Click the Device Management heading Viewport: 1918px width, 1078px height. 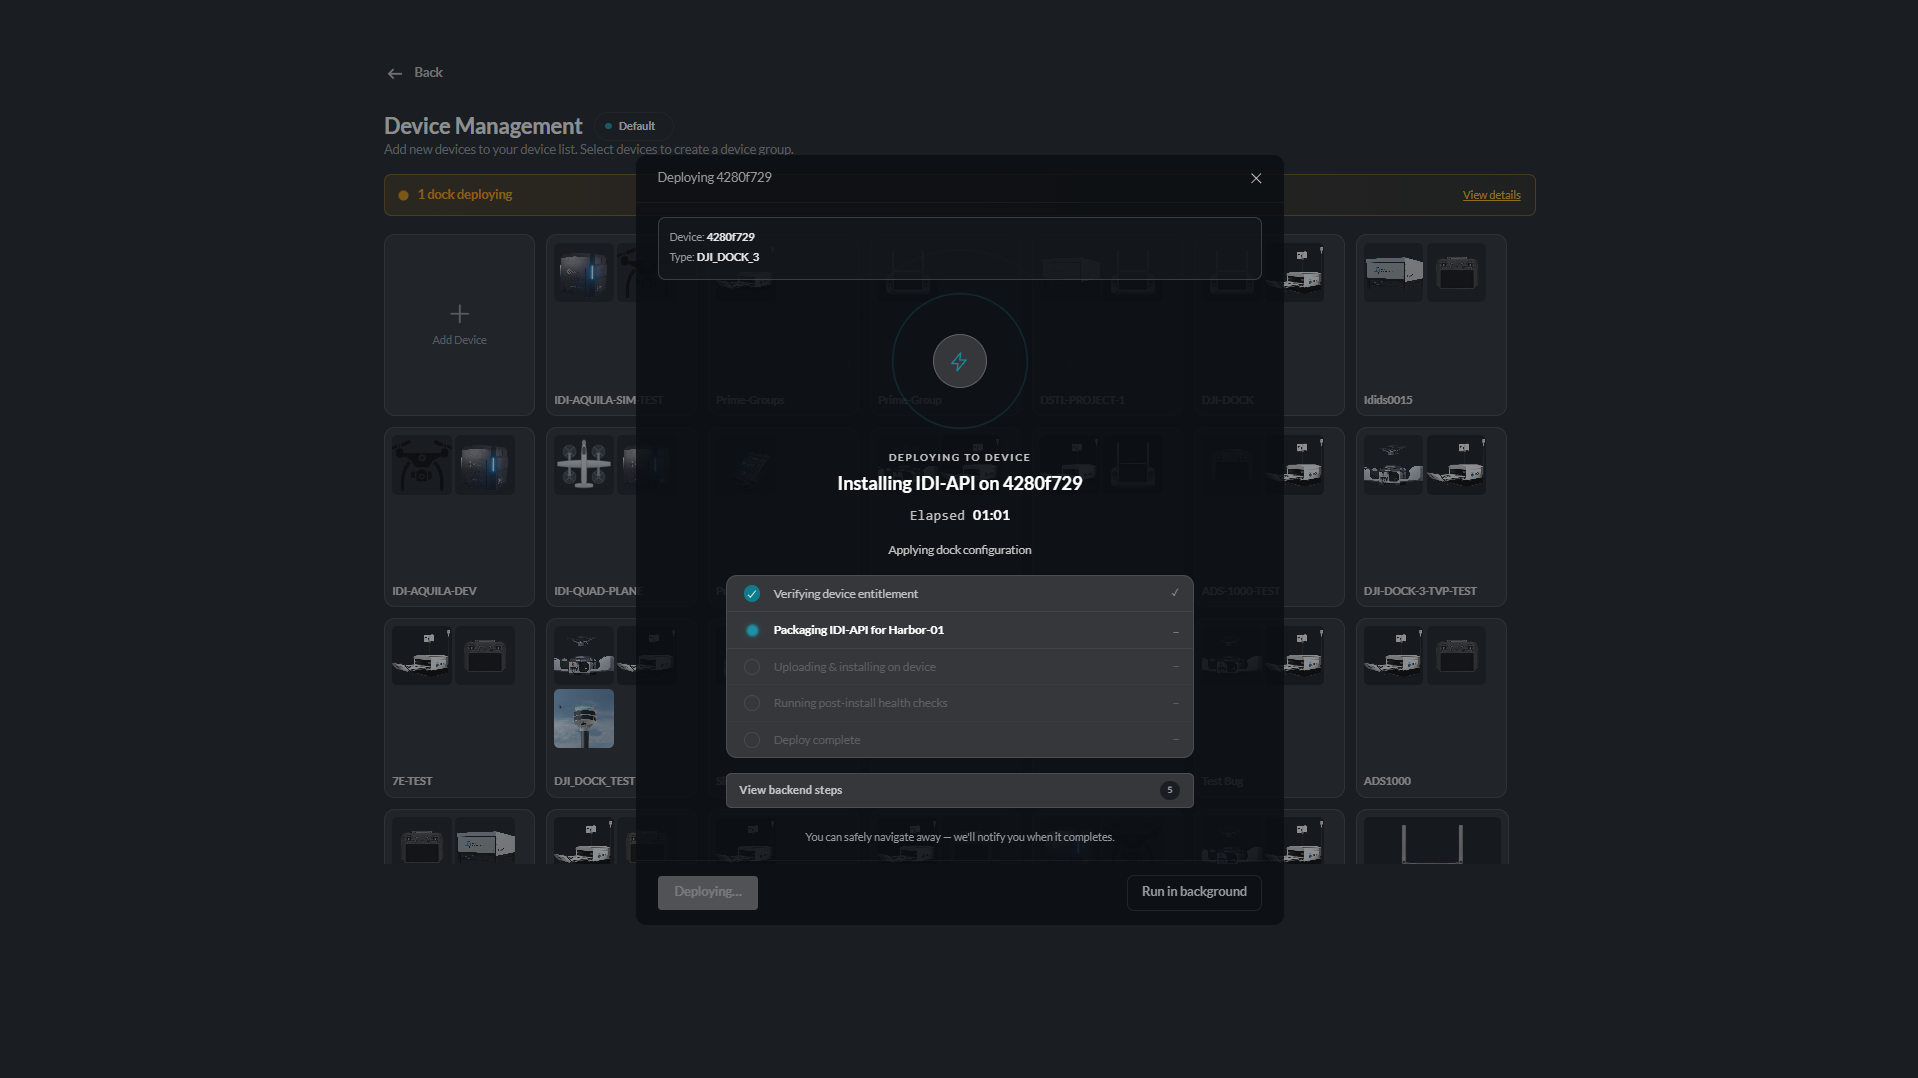483,126
